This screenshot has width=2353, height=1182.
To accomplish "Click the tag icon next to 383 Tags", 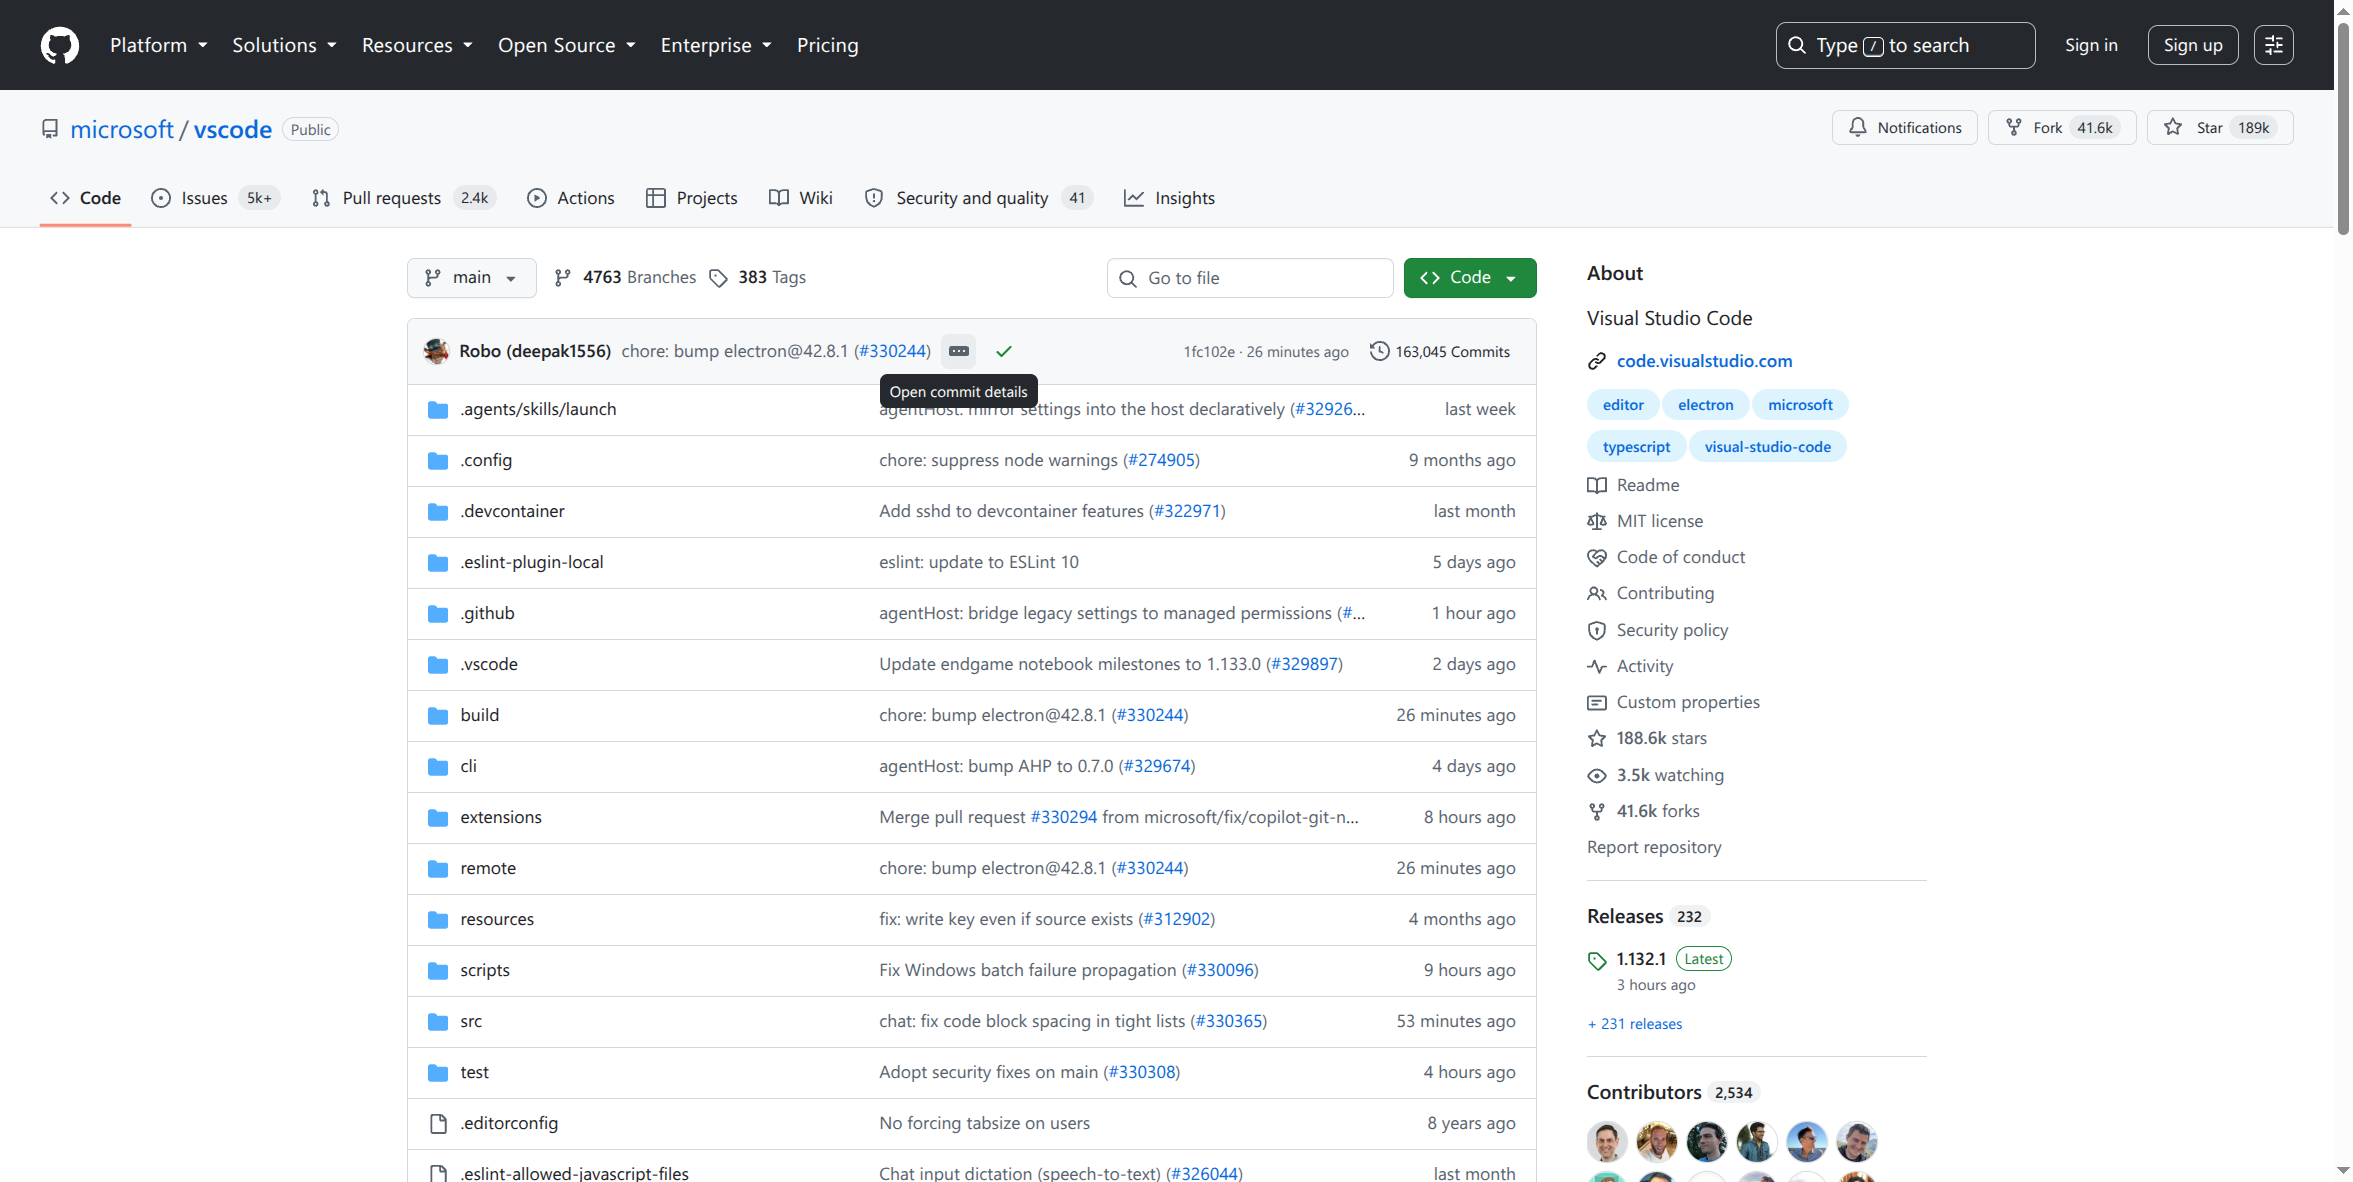I will tap(718, 278).
